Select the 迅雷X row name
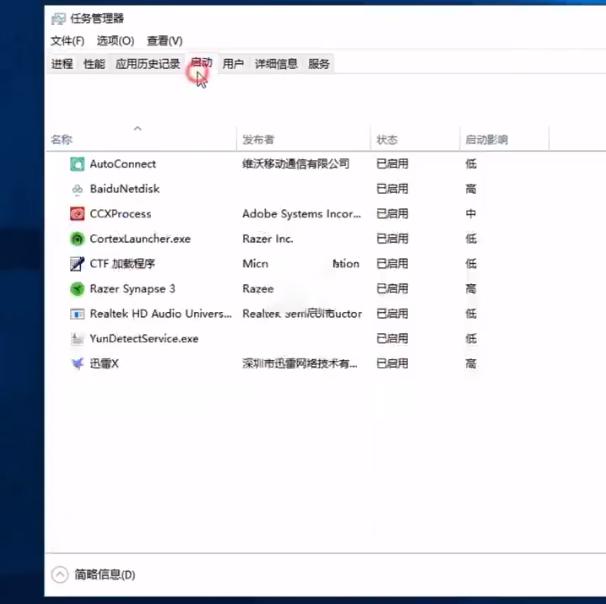Screen dimensions: 606x604 click(x=104, y=363)
